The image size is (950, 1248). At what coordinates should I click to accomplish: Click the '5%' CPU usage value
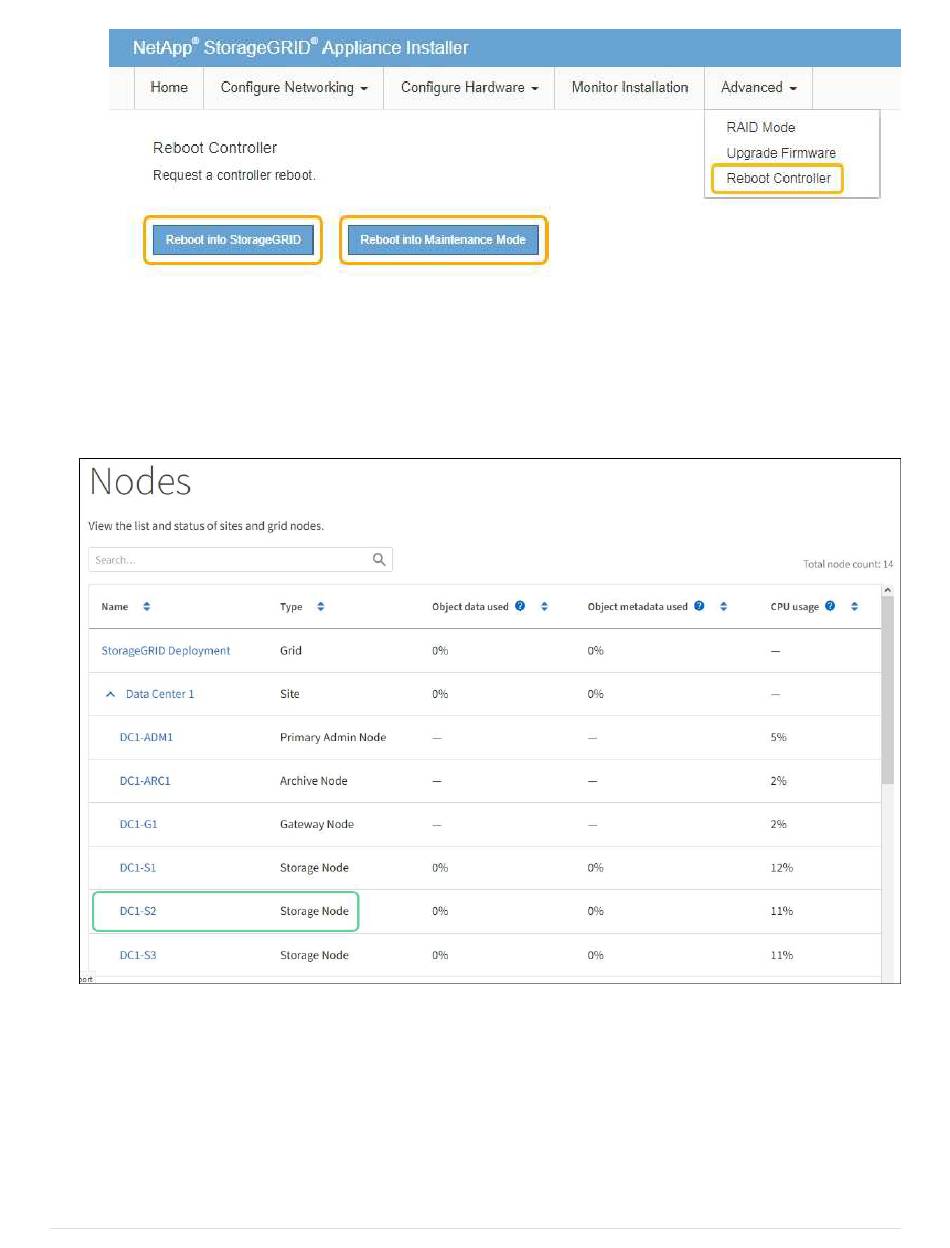778,737
